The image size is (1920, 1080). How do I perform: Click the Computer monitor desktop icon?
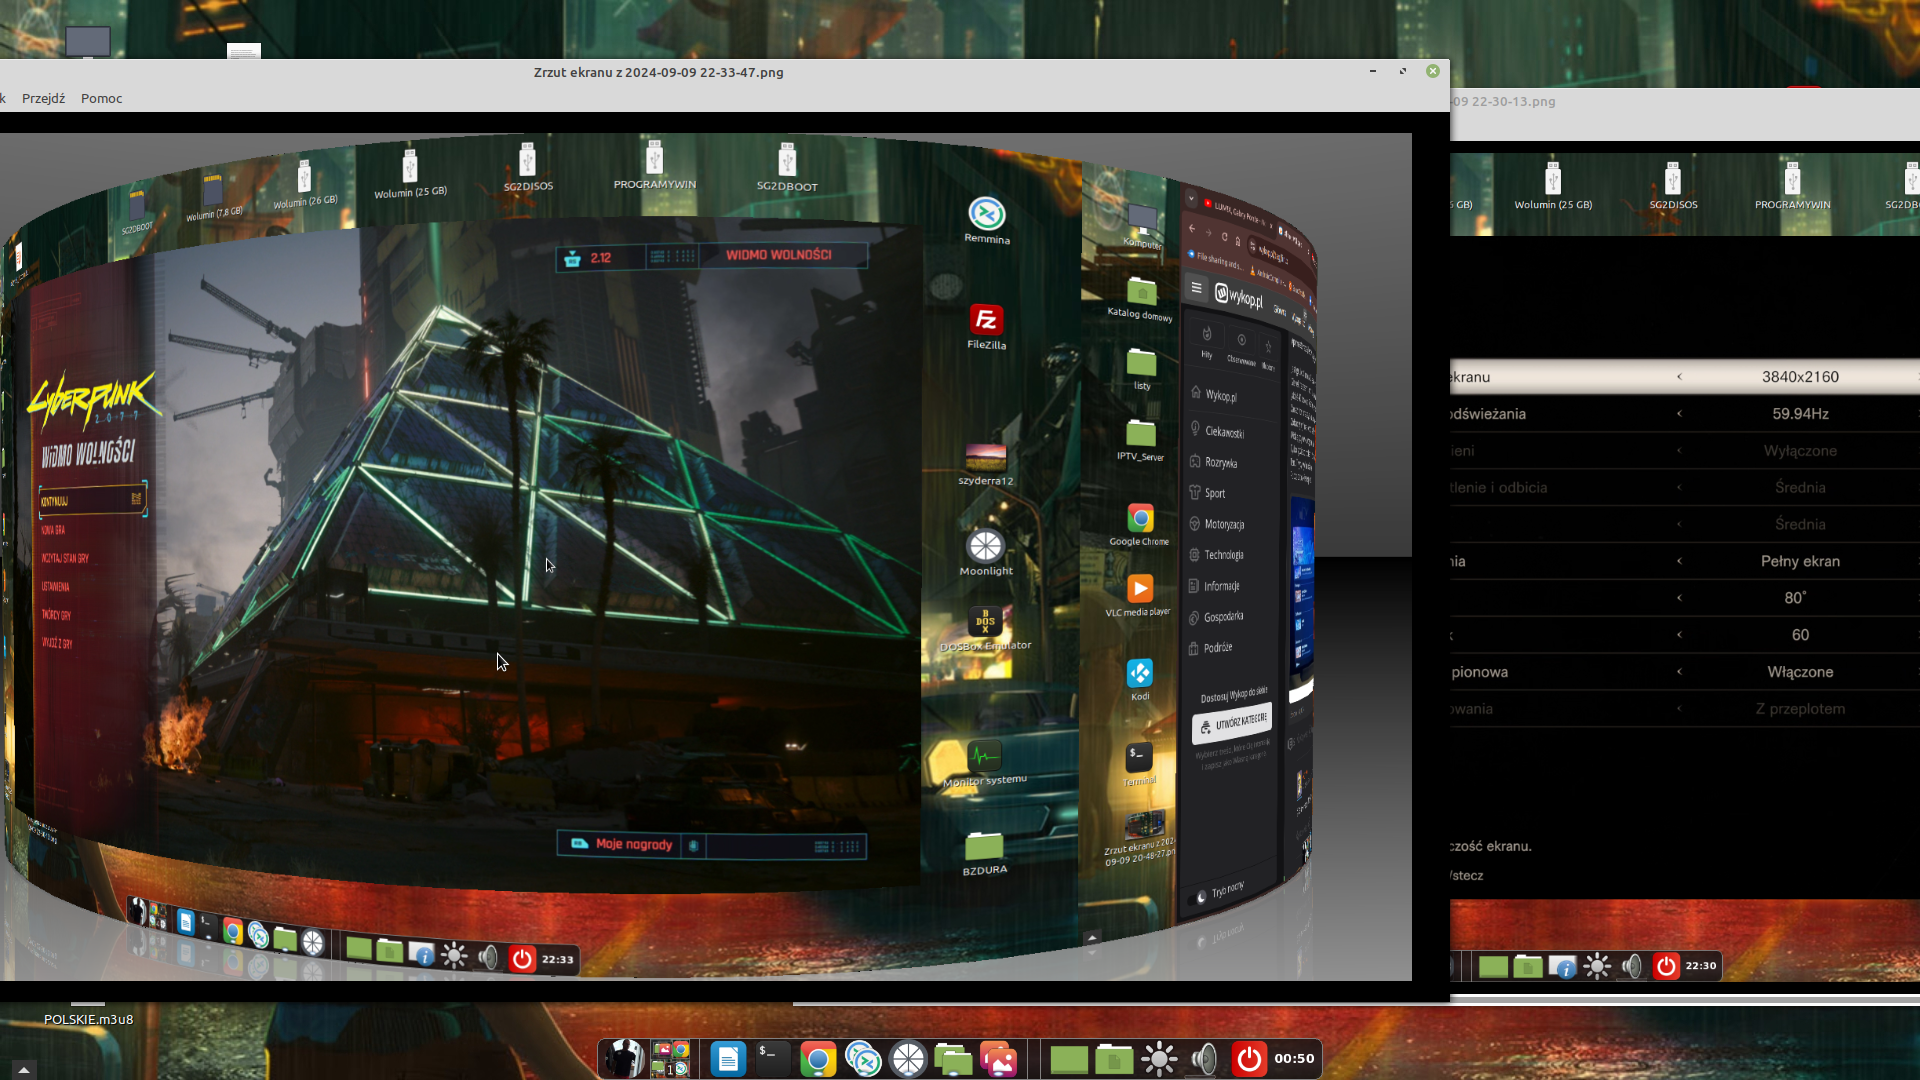[x=88, y=41]
